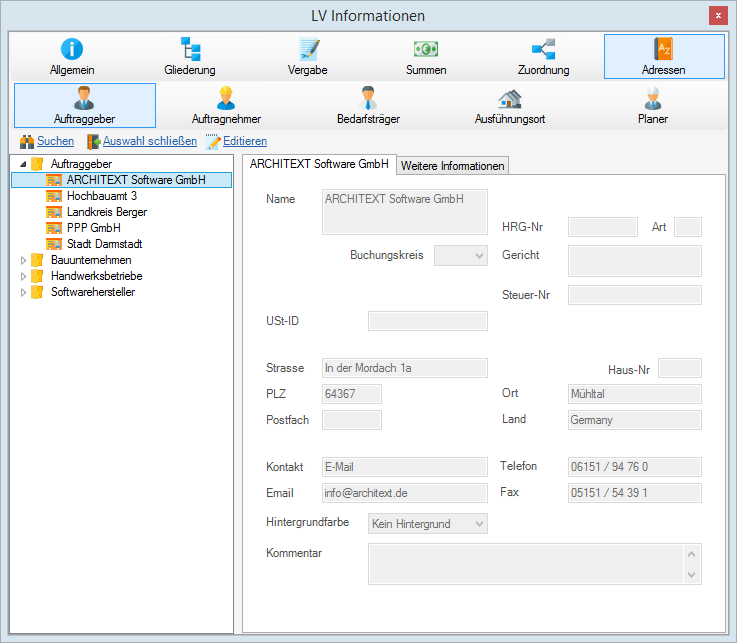Click the Kontakt field showing E-Mail
Viewport: 737px width, 643px height.
tap(405, 467)
